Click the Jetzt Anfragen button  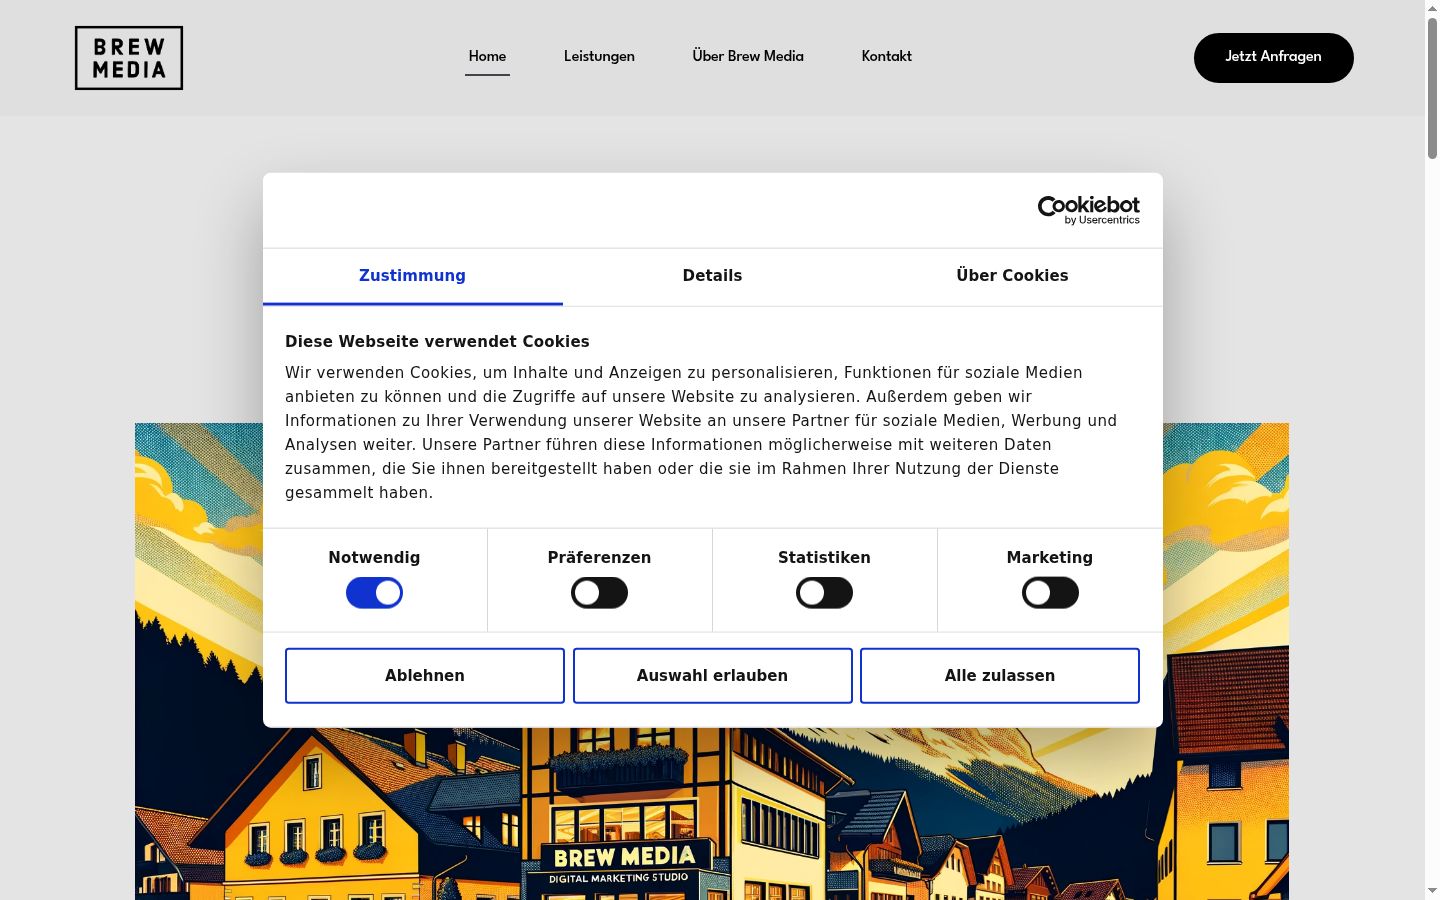[1274, 58]
